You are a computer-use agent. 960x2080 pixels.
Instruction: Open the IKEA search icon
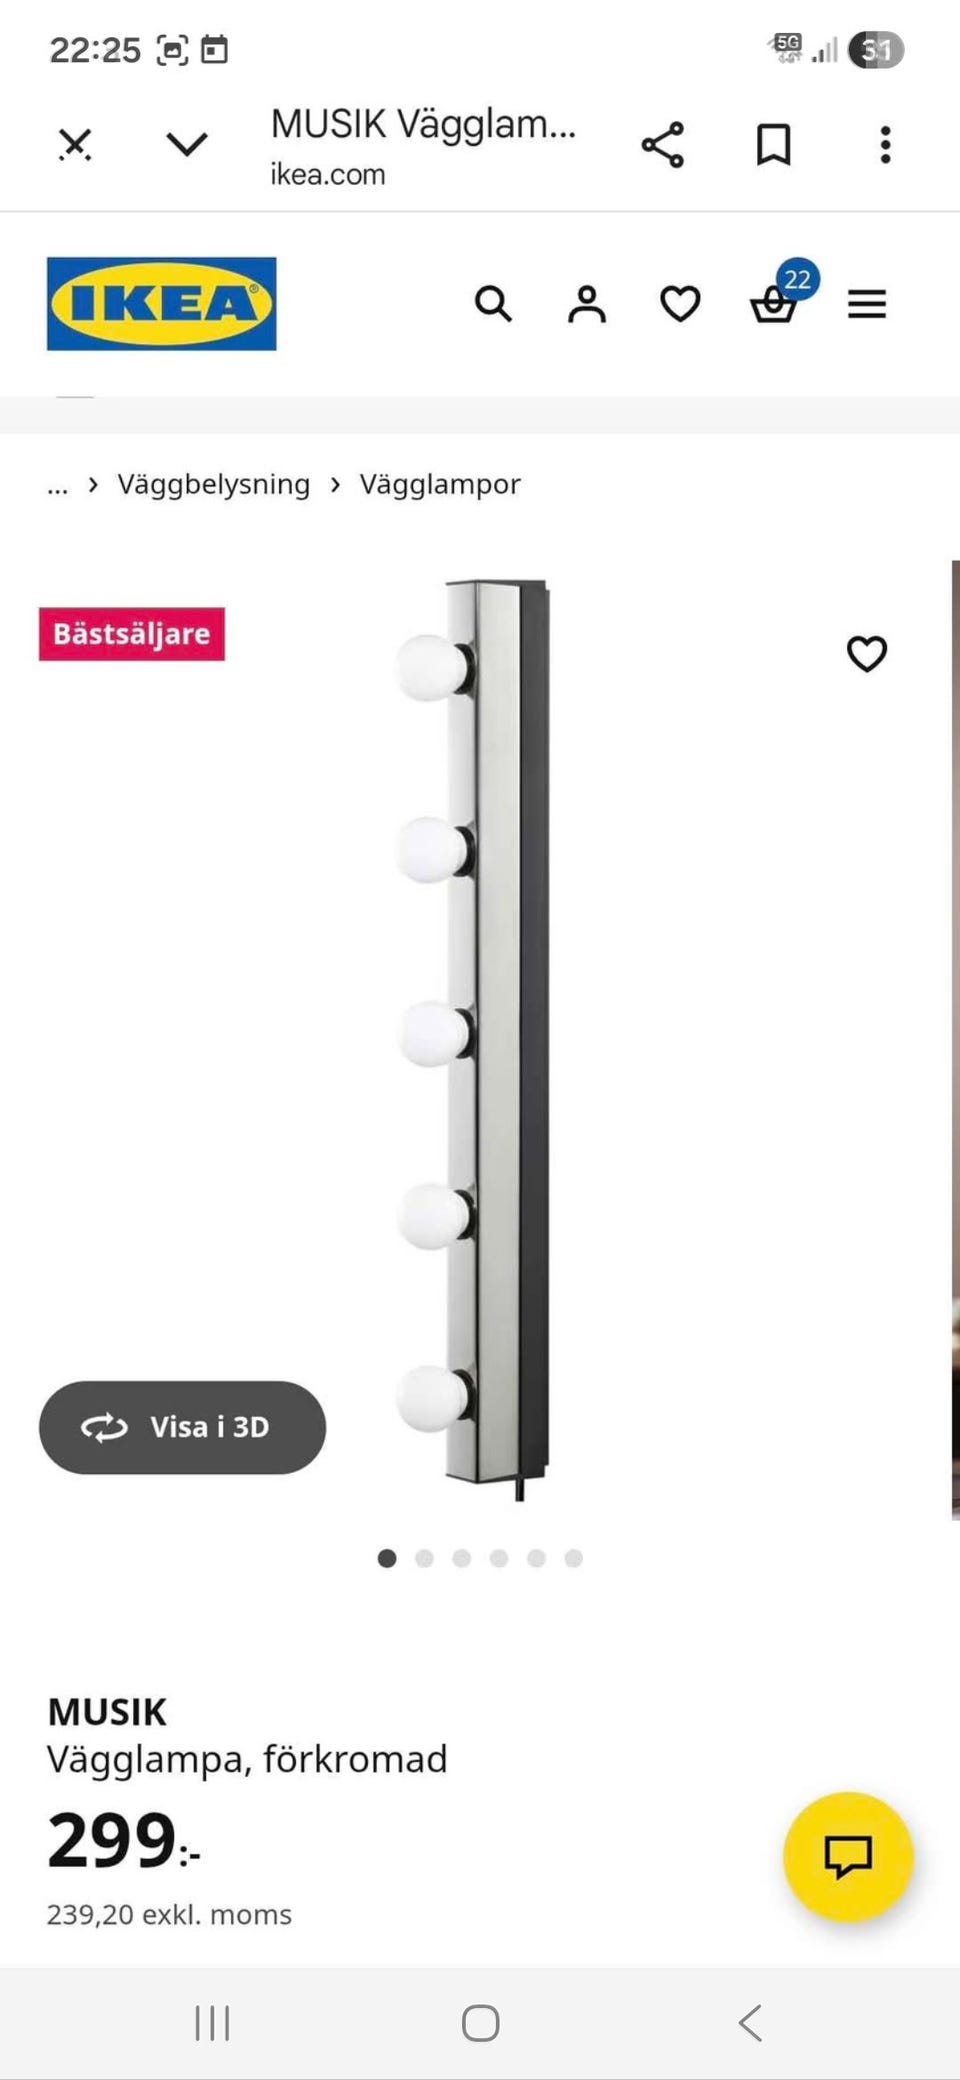[493, 303]
